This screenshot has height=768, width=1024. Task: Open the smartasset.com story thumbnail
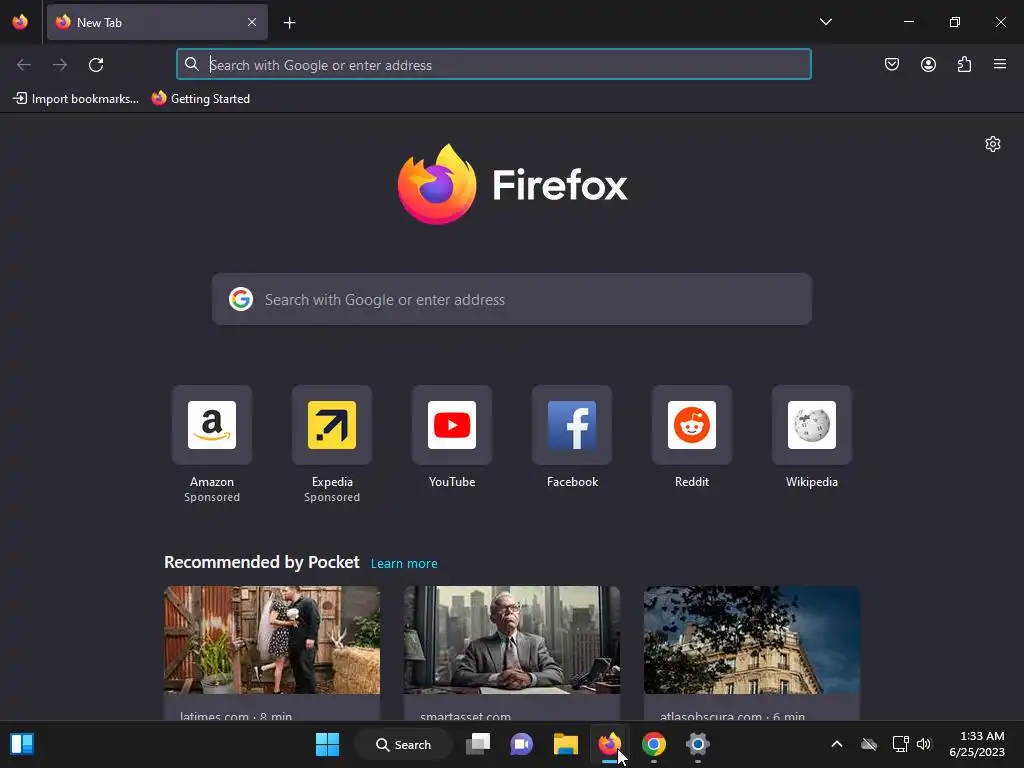pos(511,640)
